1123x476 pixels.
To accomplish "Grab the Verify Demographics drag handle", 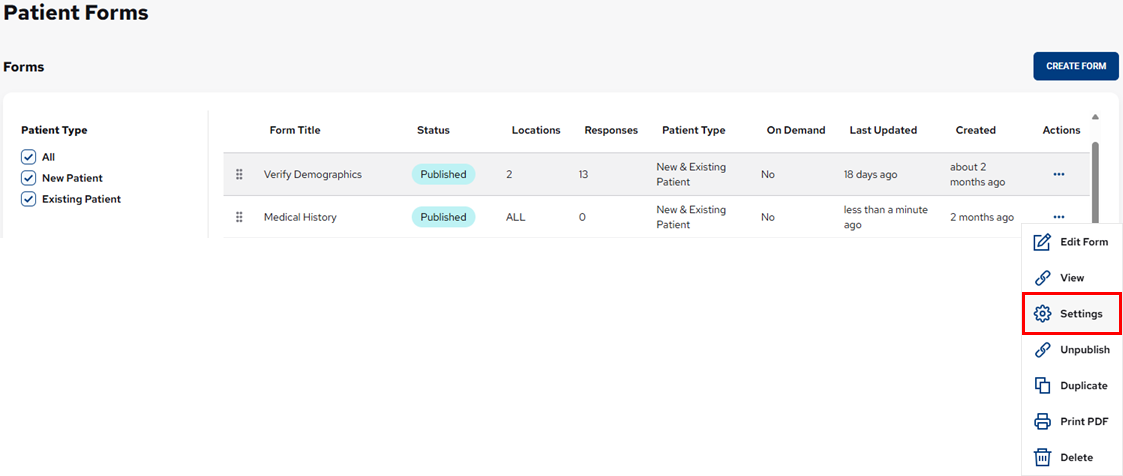I will click(239, 174).
